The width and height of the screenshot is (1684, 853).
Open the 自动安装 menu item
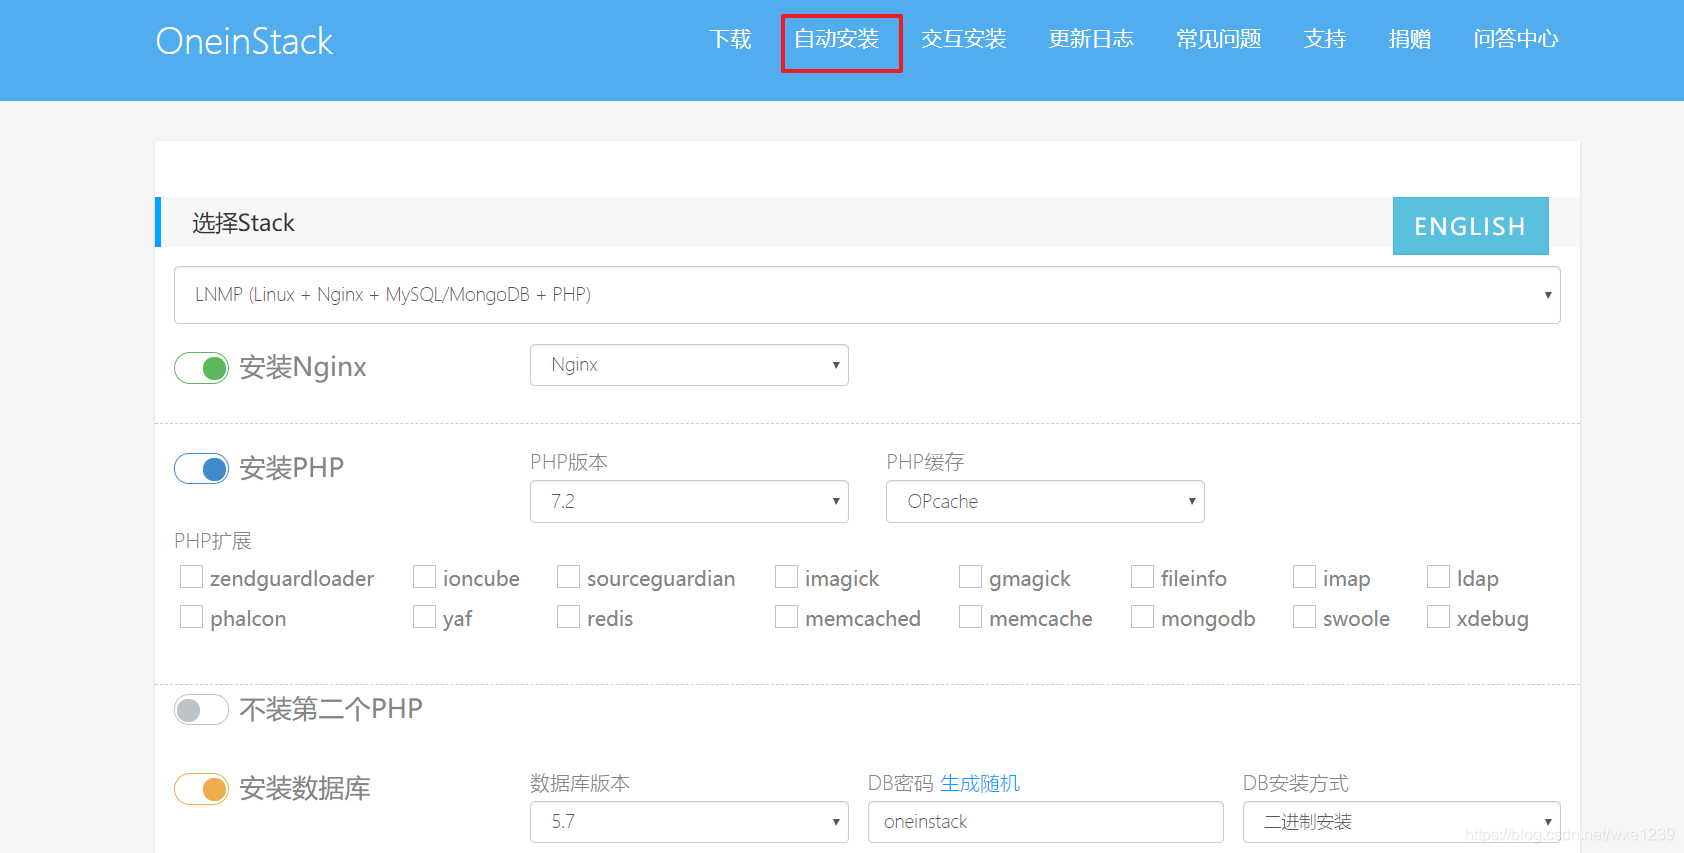(836, 39)
